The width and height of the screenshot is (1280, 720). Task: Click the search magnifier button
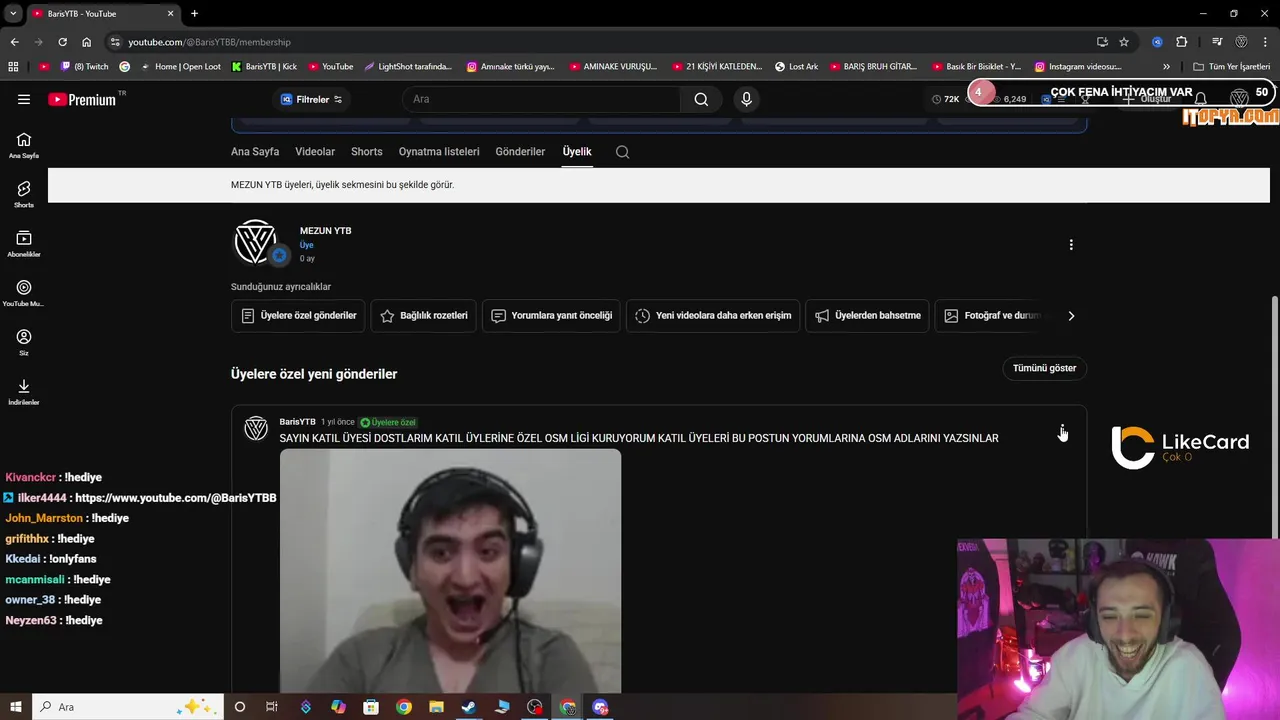click(x=701, y=99)
